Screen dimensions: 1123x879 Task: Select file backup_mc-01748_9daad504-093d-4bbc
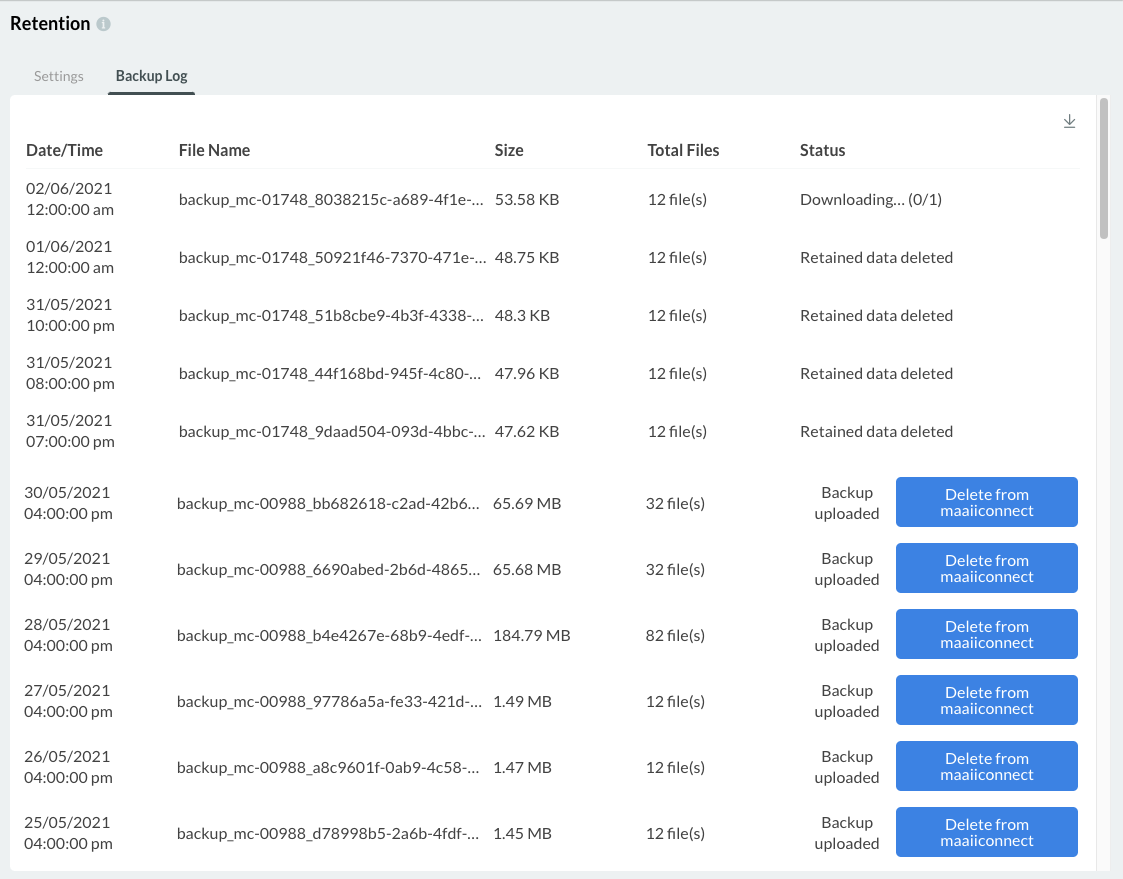pos(332,432)
